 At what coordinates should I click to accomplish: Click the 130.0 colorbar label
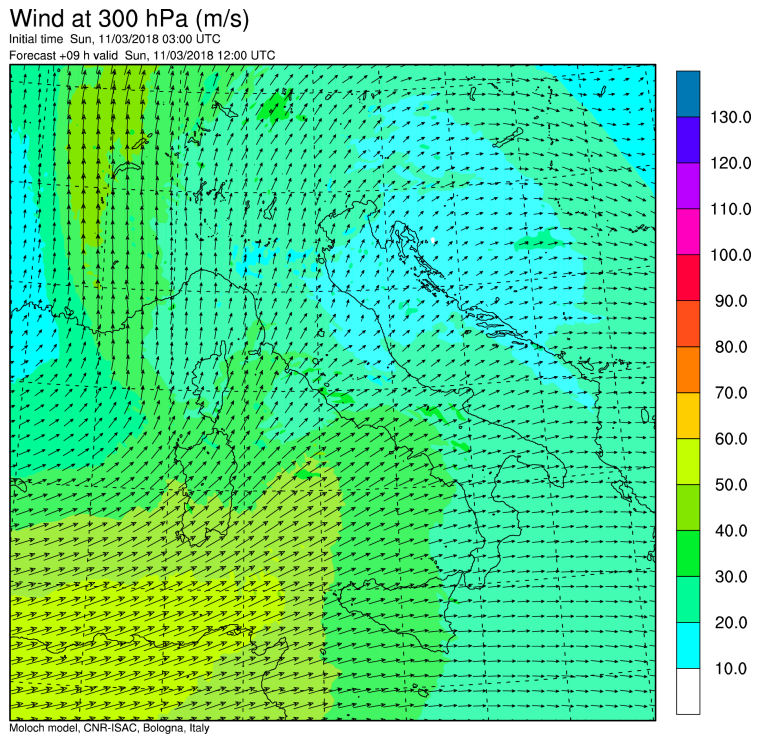(730, 117)
